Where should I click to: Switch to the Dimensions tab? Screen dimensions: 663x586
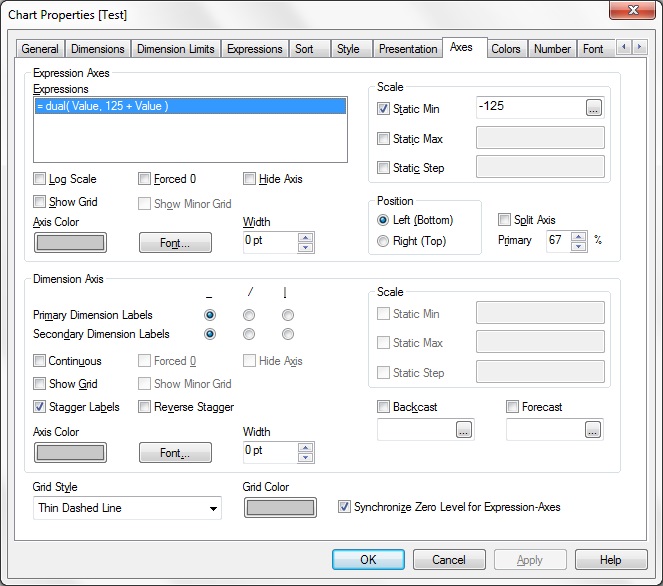98,49
